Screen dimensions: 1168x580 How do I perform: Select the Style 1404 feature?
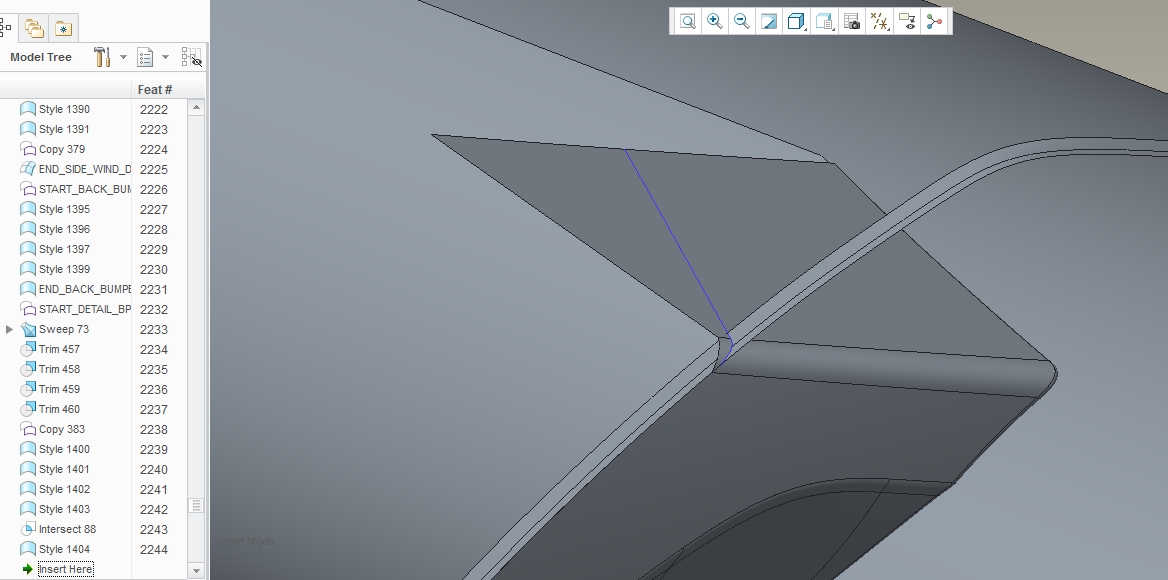(64, 549)
